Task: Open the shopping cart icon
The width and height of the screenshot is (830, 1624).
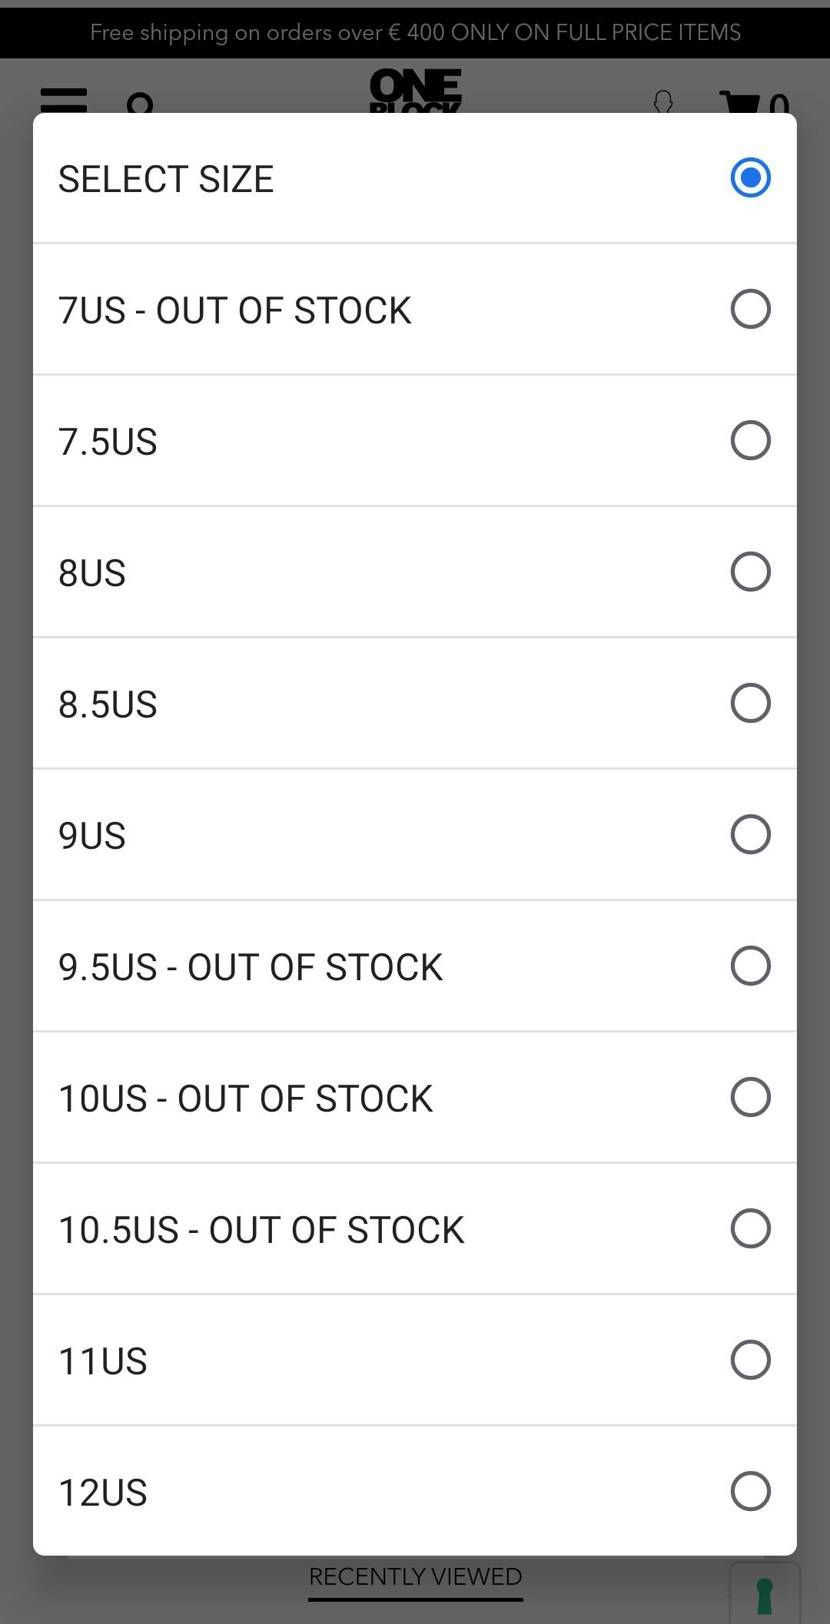Action: [x=740, y=101]
